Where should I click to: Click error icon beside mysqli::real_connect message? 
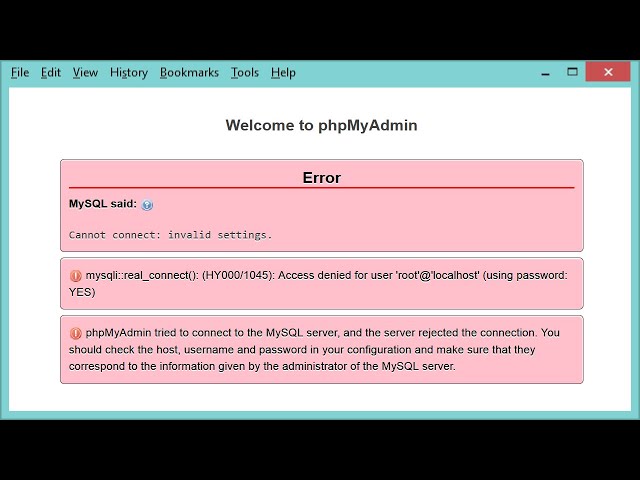coord(76,276)
